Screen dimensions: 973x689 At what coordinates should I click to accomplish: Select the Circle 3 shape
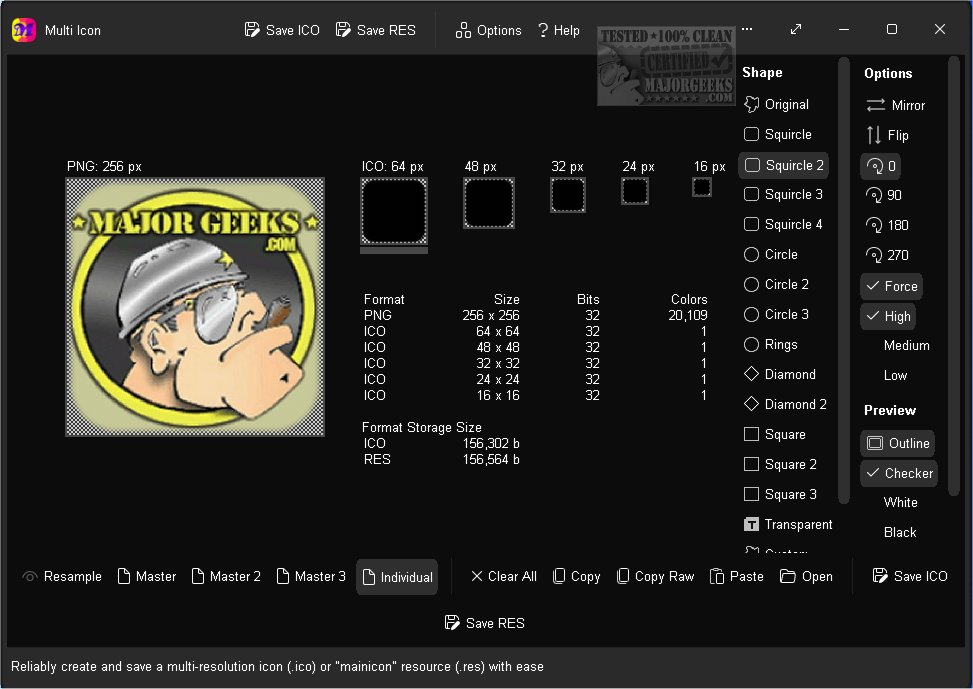776,314
